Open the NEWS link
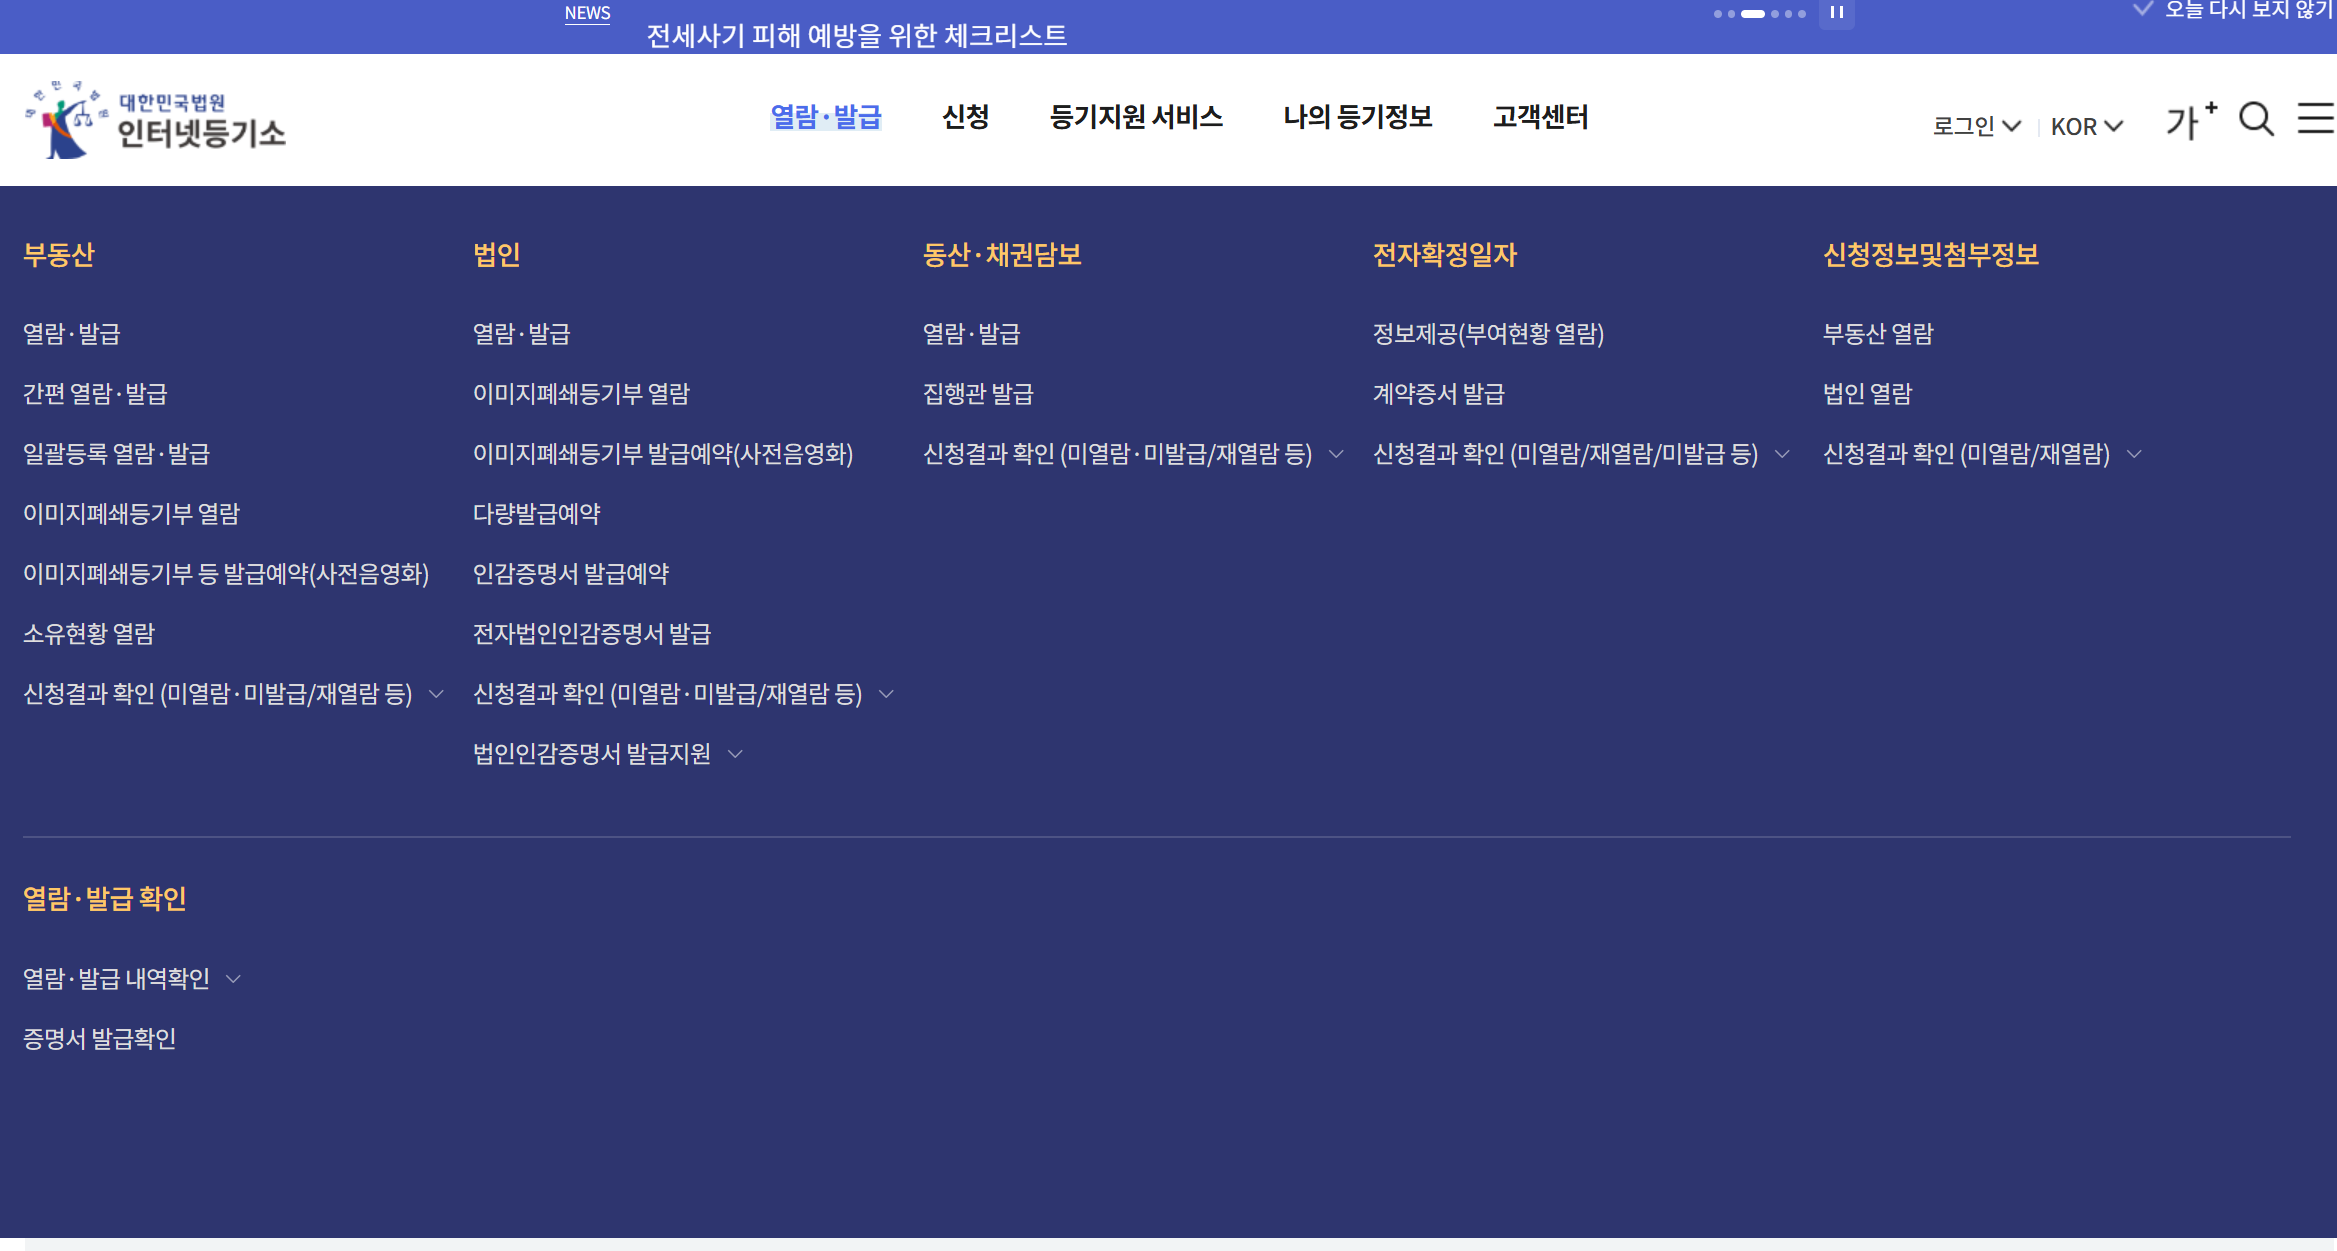This screenshot has width=2337, height=1251. point(588,13)
